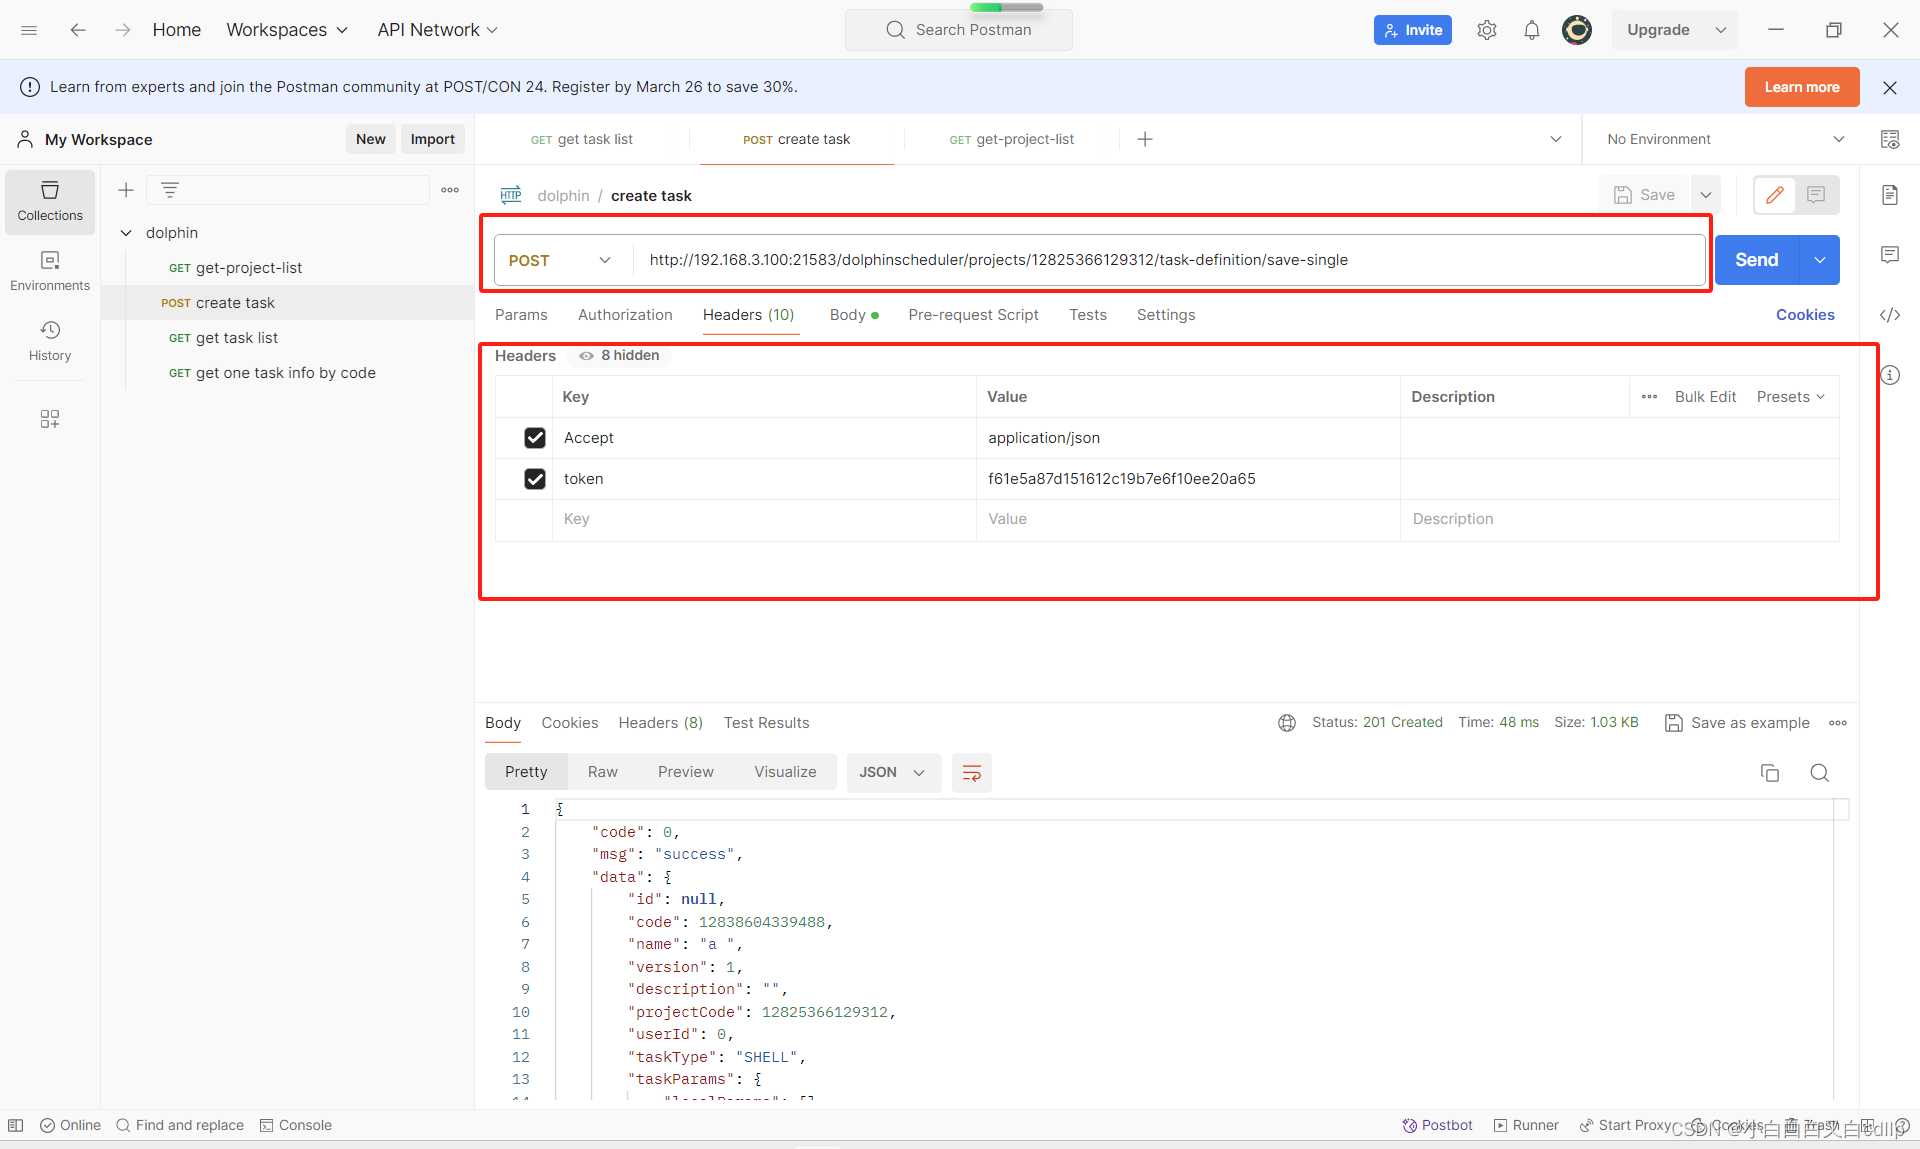Search within the response body

pyautogui.click(x=1820, y=773)
